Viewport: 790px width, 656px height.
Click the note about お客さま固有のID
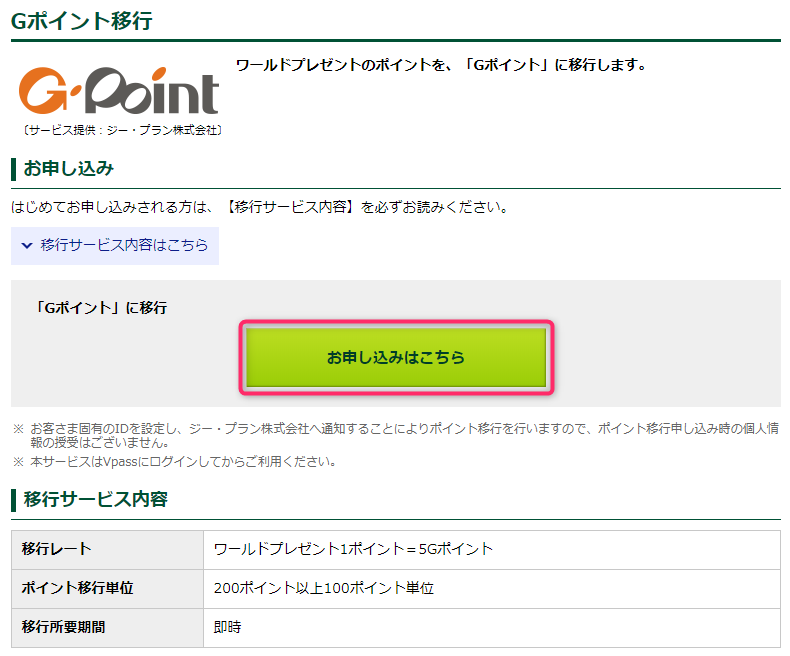(405, 436)
